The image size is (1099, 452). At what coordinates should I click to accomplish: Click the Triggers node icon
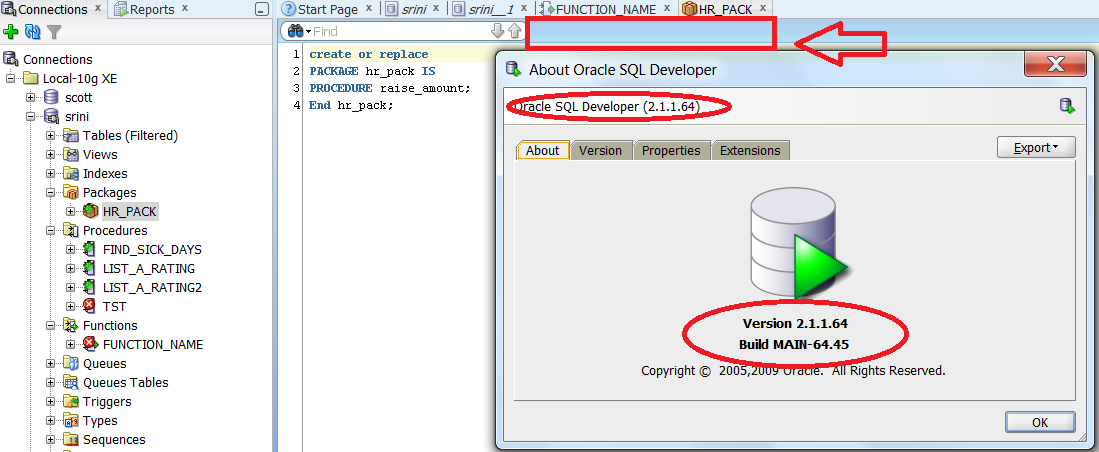pyautogui.click(x=71, y=402)
